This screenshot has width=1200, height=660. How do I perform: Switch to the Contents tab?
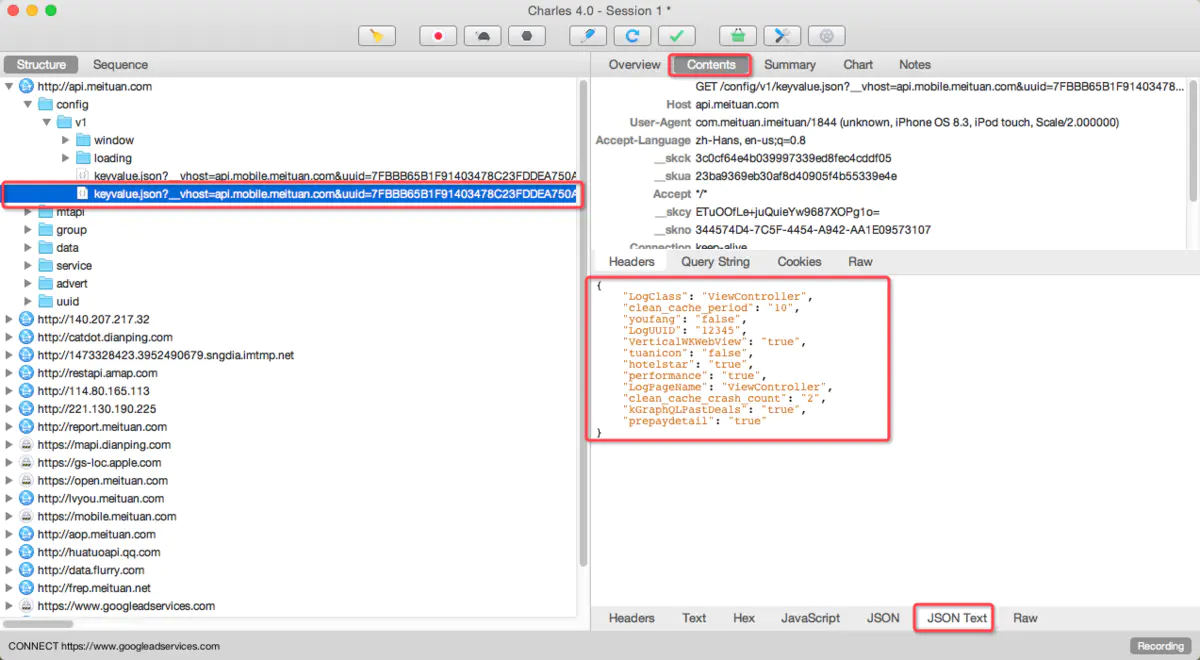(x=710, y=64)
